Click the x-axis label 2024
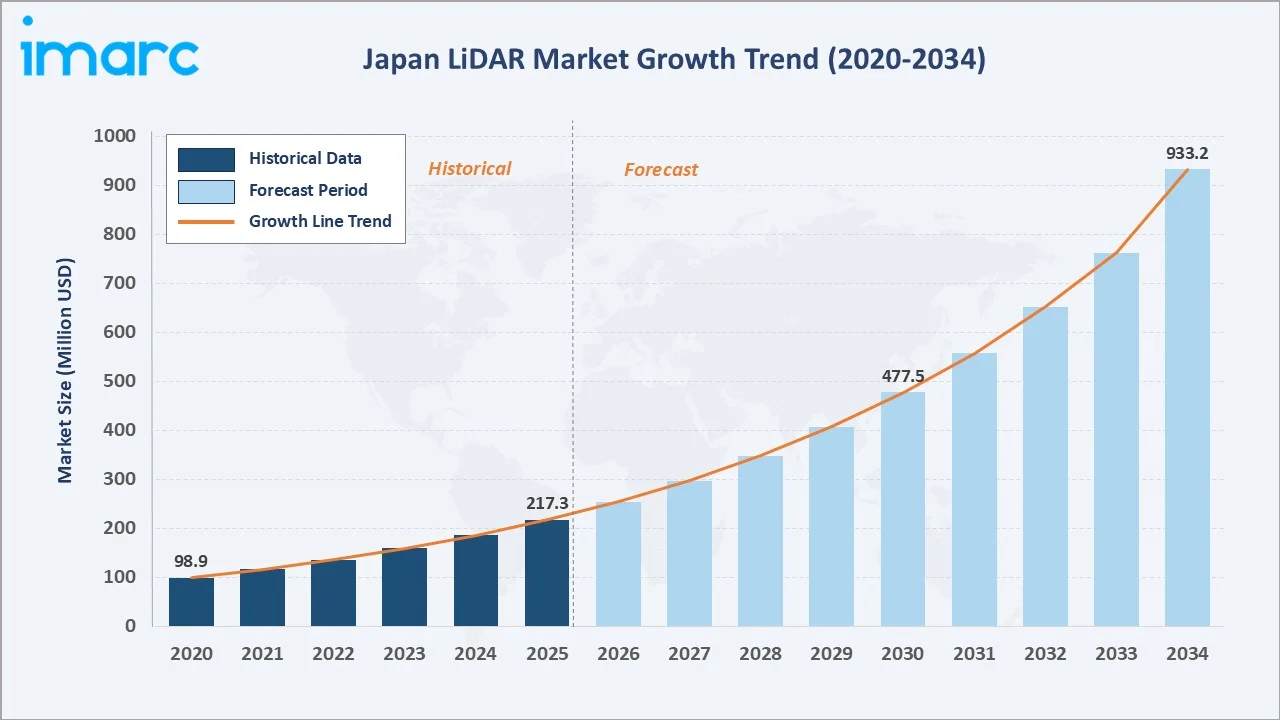Viewport: 1280px width, 720px height. click(476, 654)
